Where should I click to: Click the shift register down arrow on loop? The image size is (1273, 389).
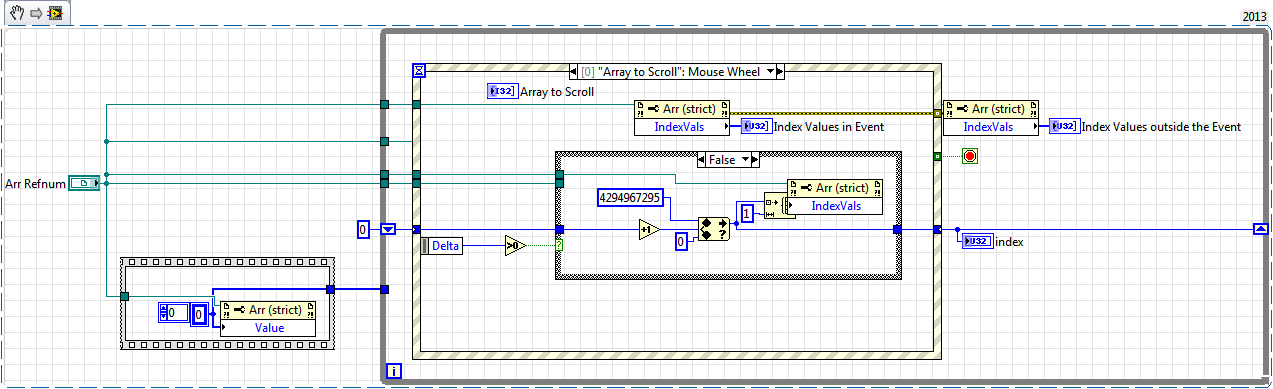tap(388, 230)
